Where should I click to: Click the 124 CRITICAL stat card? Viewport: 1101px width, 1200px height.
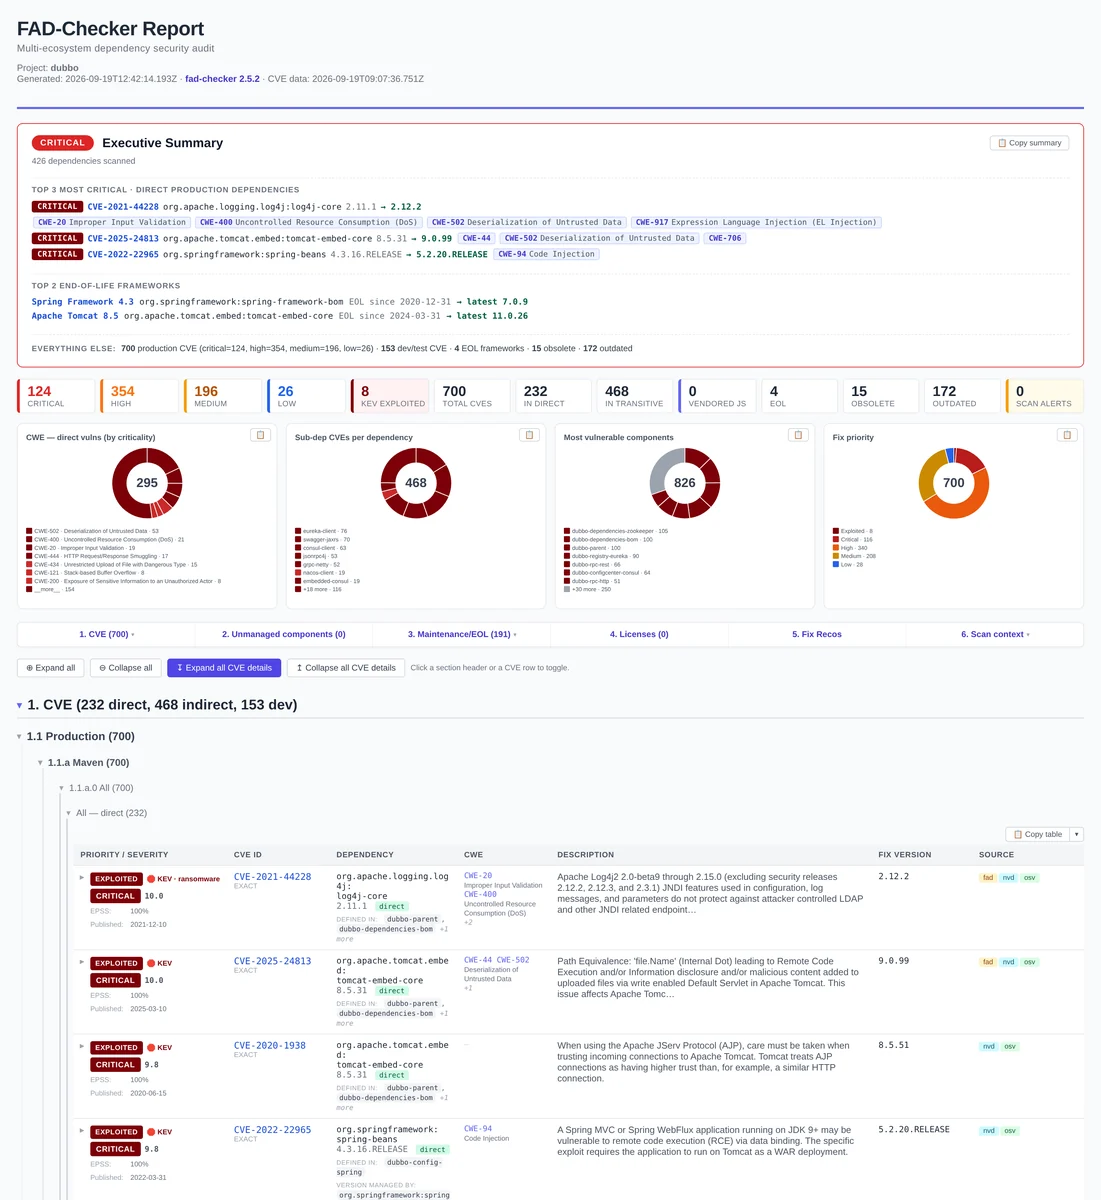pos(56,396)
